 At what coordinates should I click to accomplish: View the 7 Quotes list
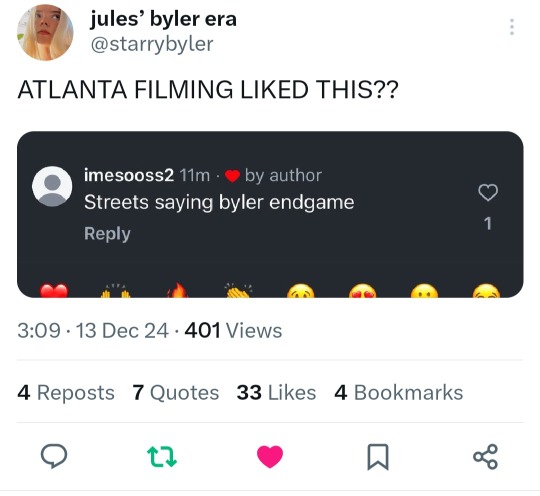(176, 392)
